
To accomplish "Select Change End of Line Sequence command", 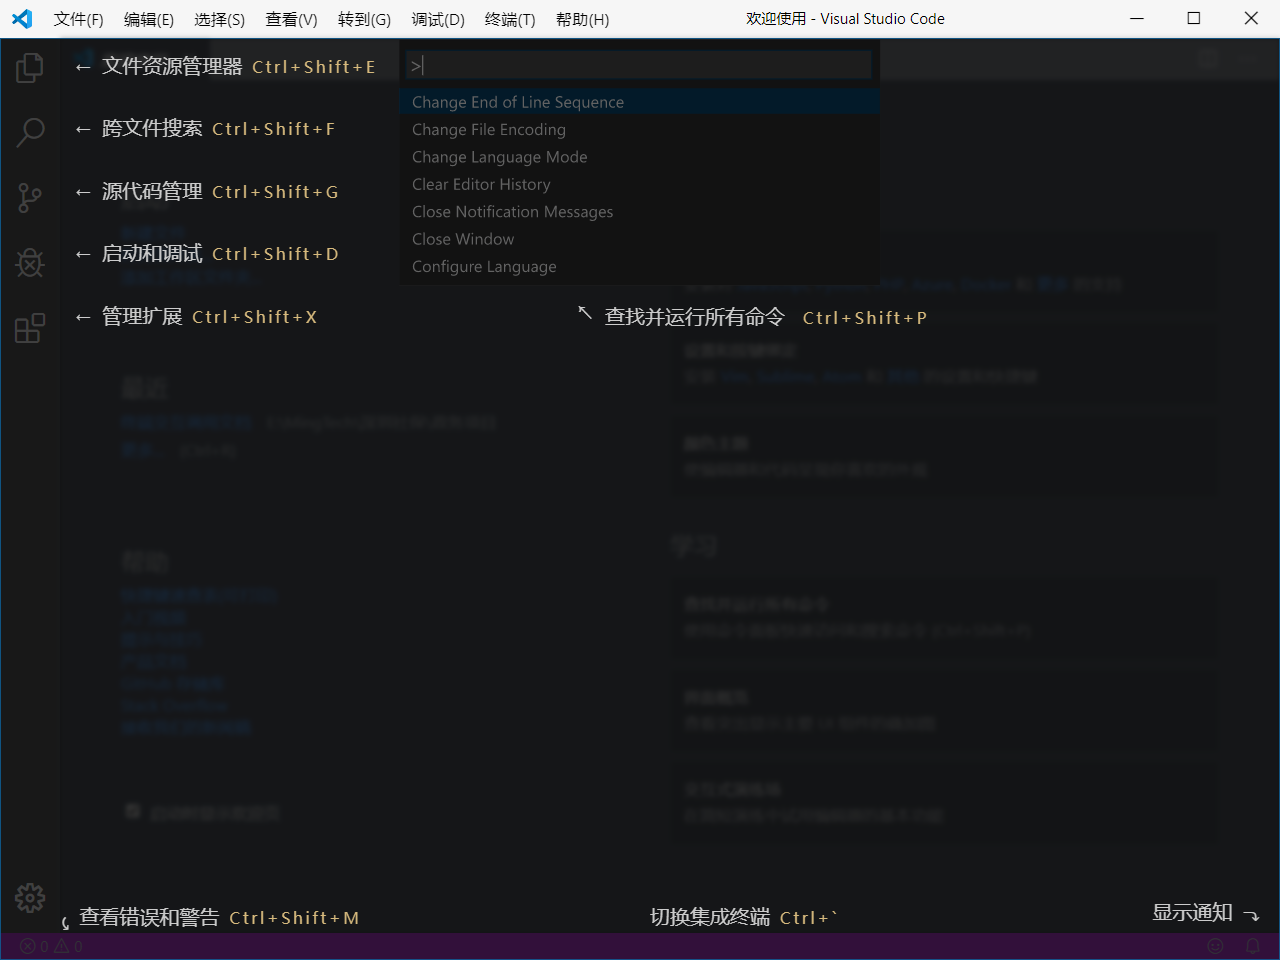I will (640, 102).
